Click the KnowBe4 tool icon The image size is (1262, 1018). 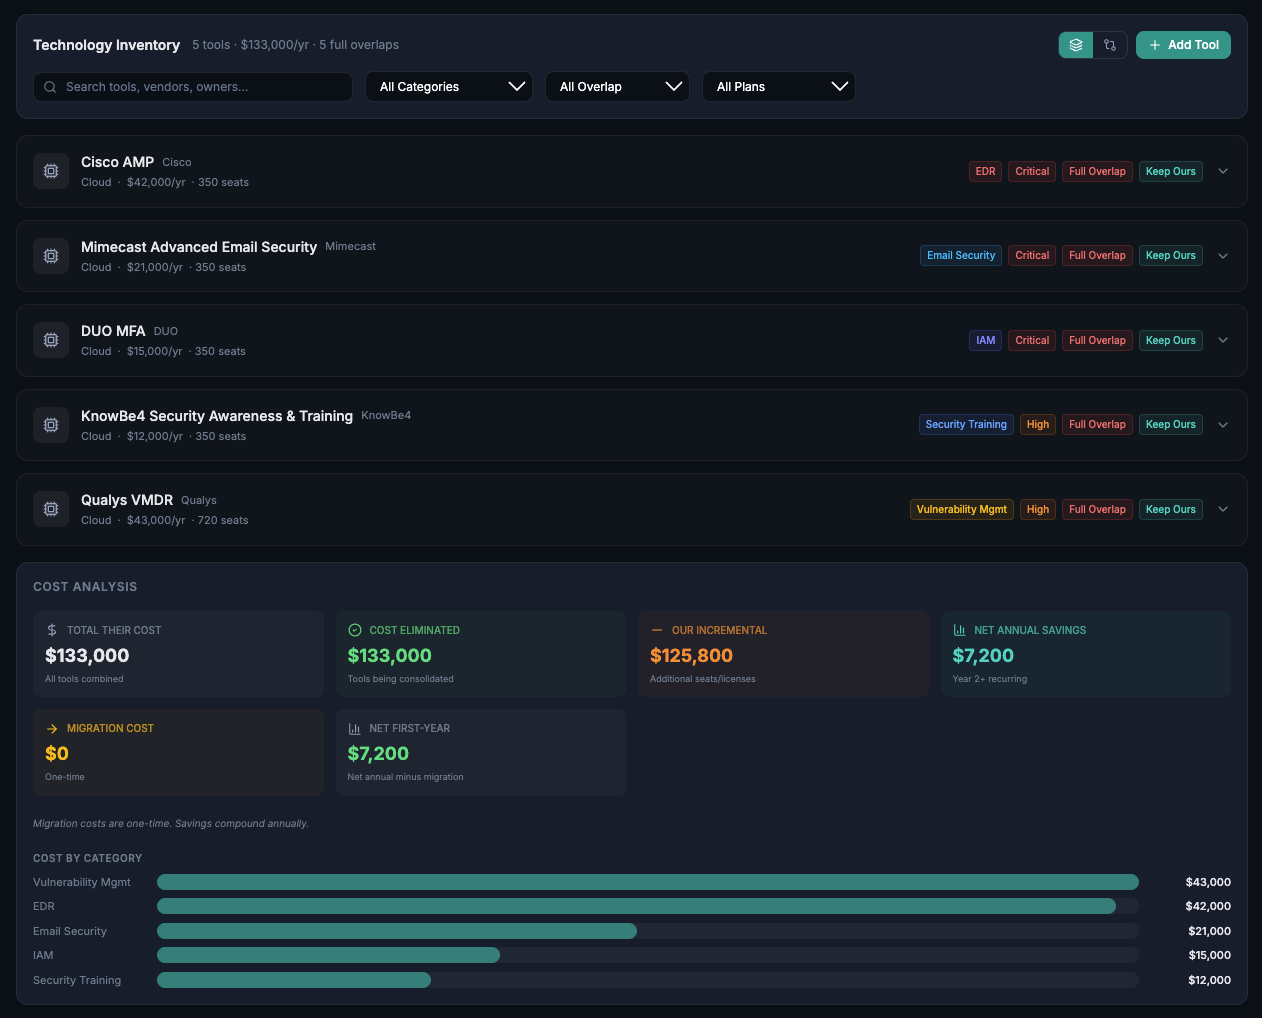51,425
